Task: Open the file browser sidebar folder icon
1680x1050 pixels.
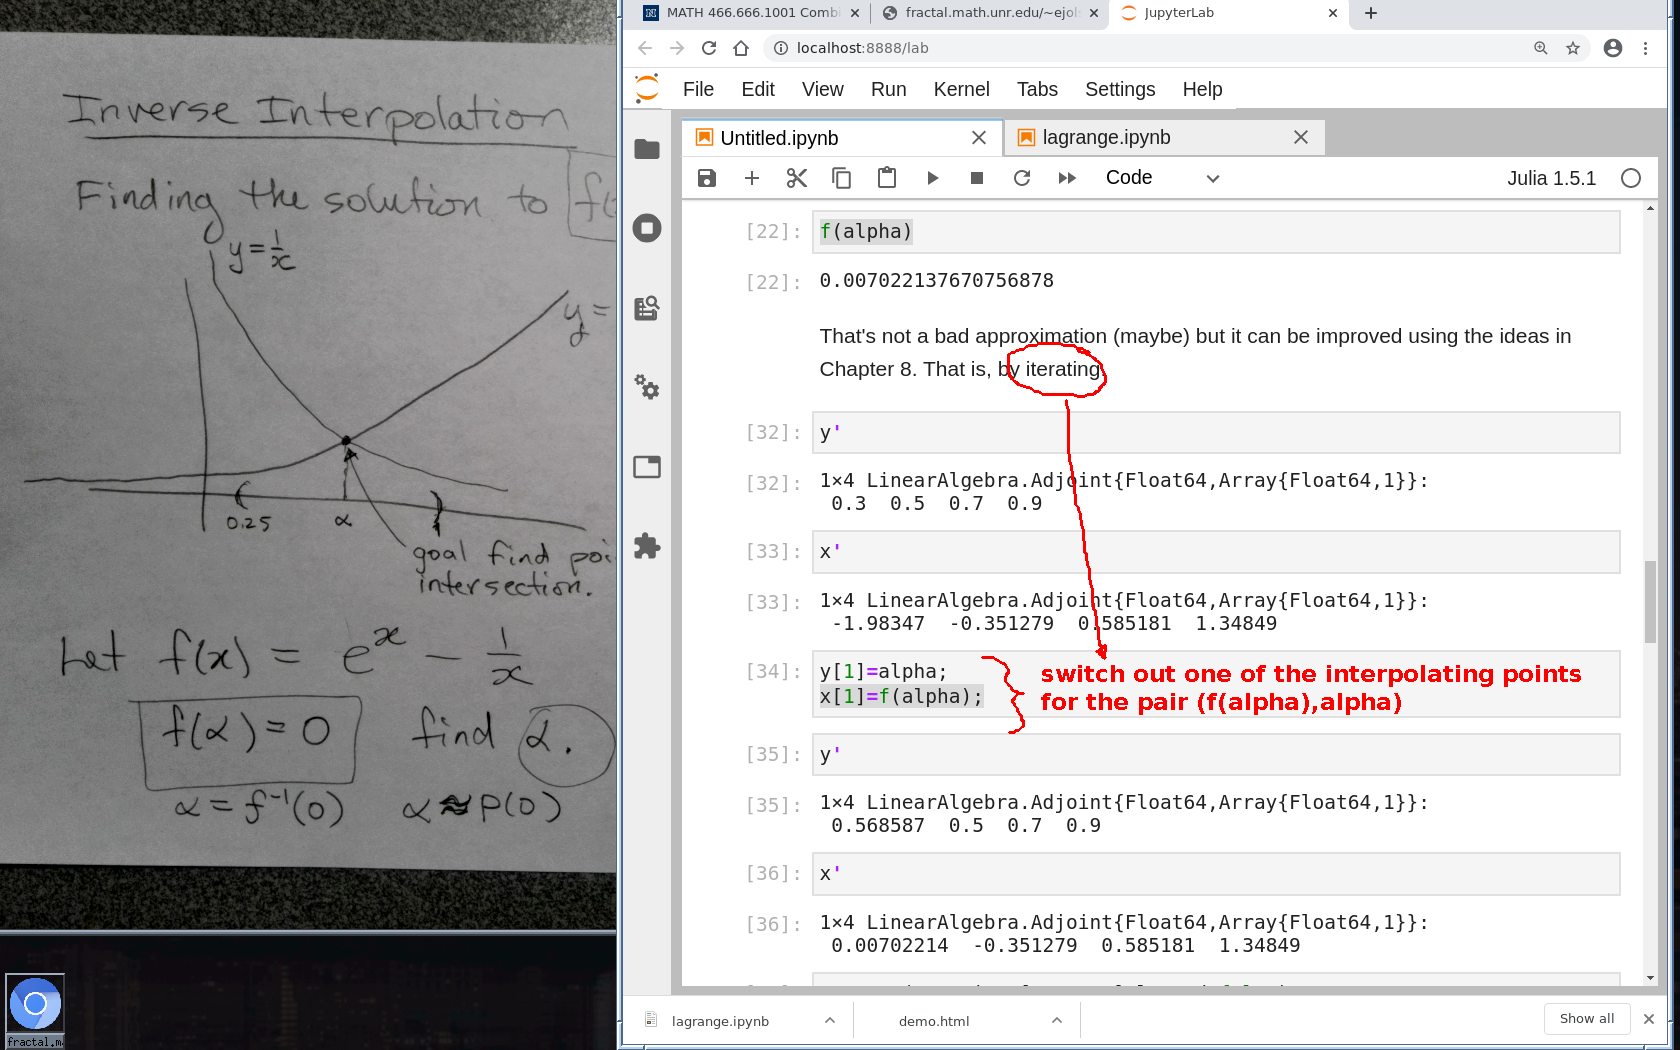Action: tap(647, 149)
